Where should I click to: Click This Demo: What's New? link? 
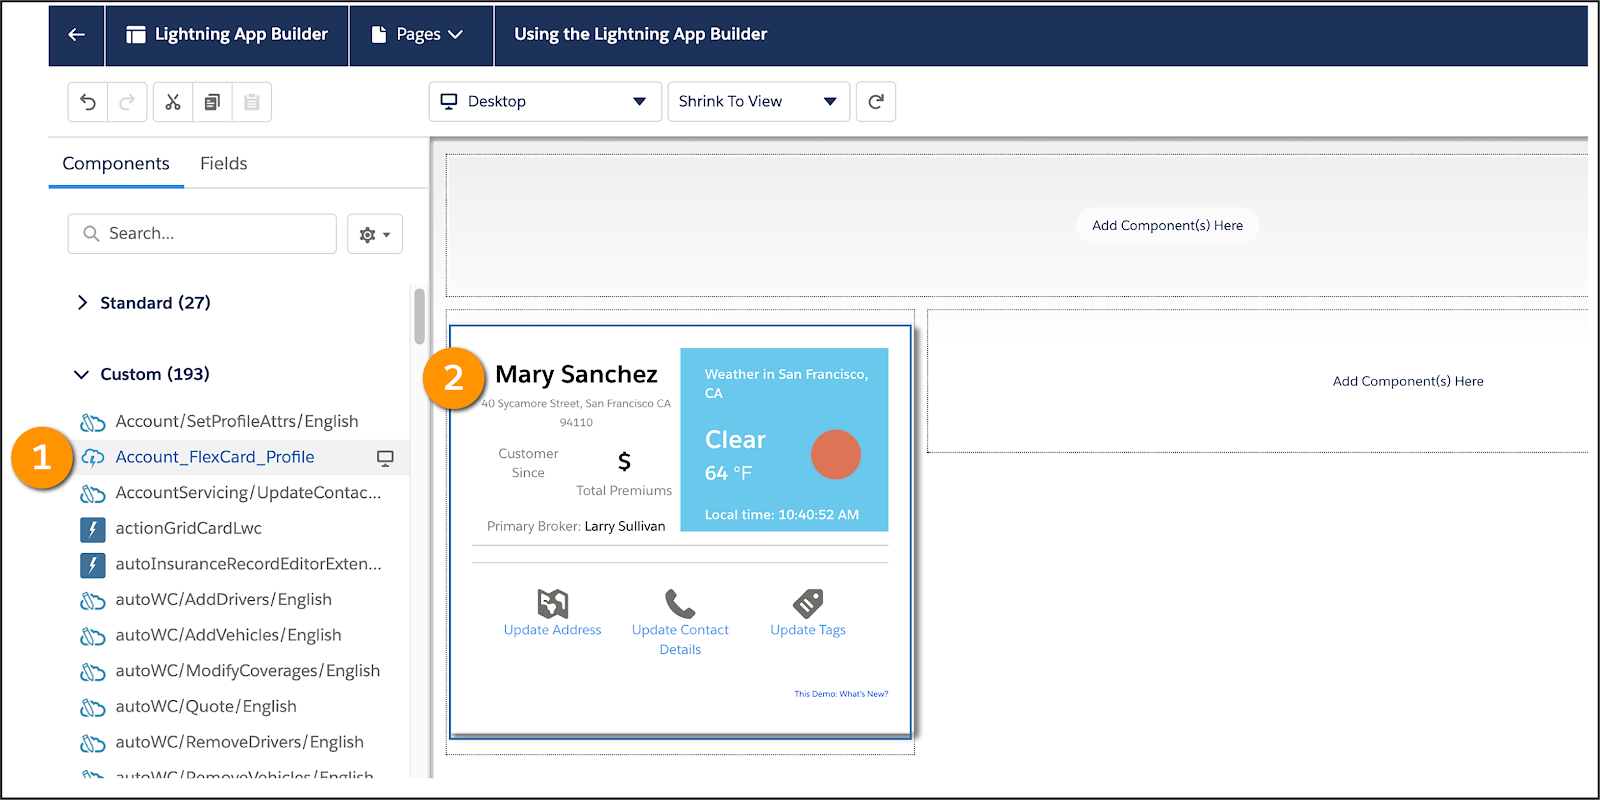tap(841, 693)
